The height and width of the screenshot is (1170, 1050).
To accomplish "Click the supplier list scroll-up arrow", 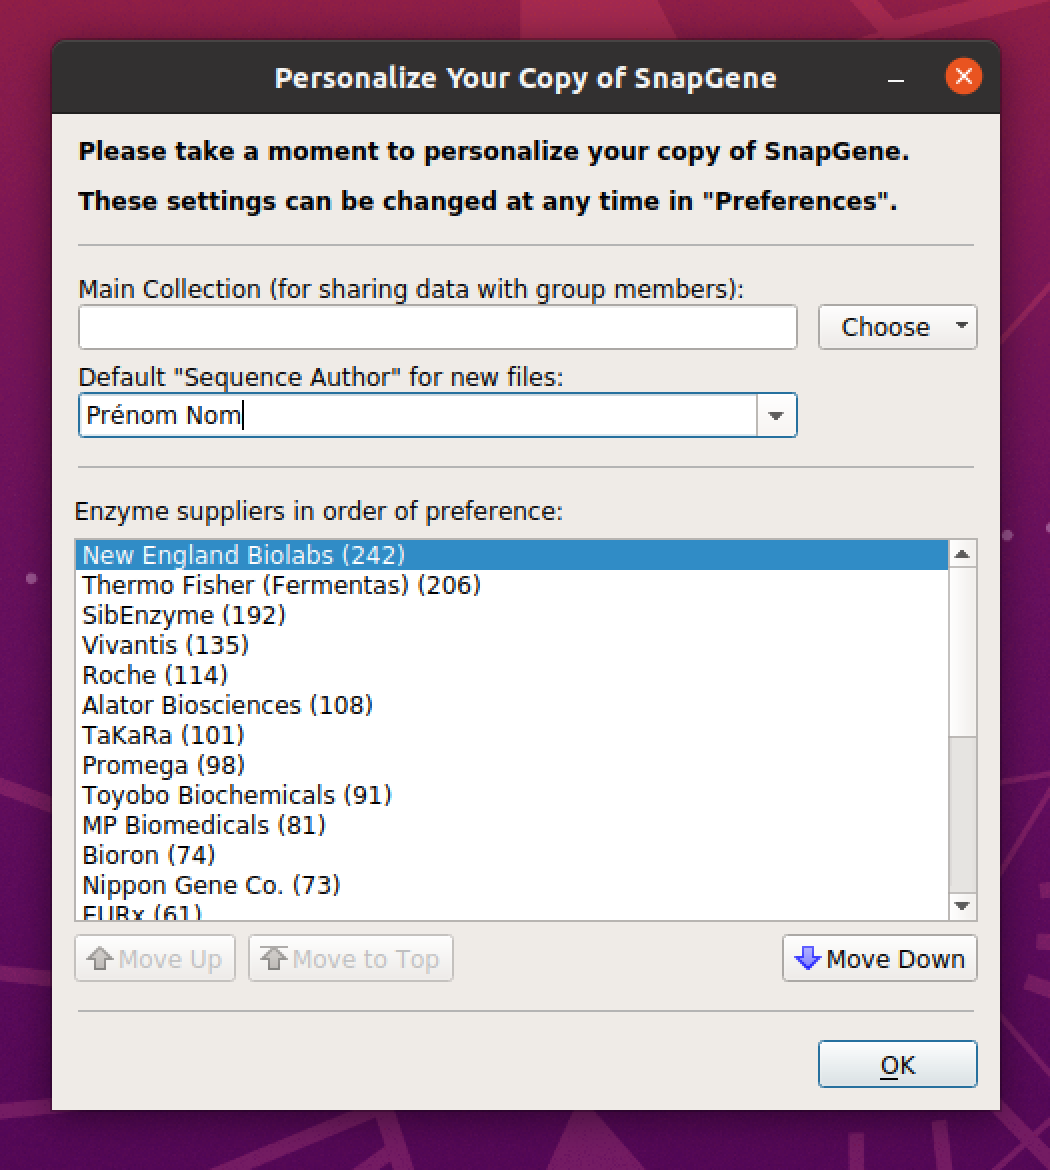I will point(962,554).
